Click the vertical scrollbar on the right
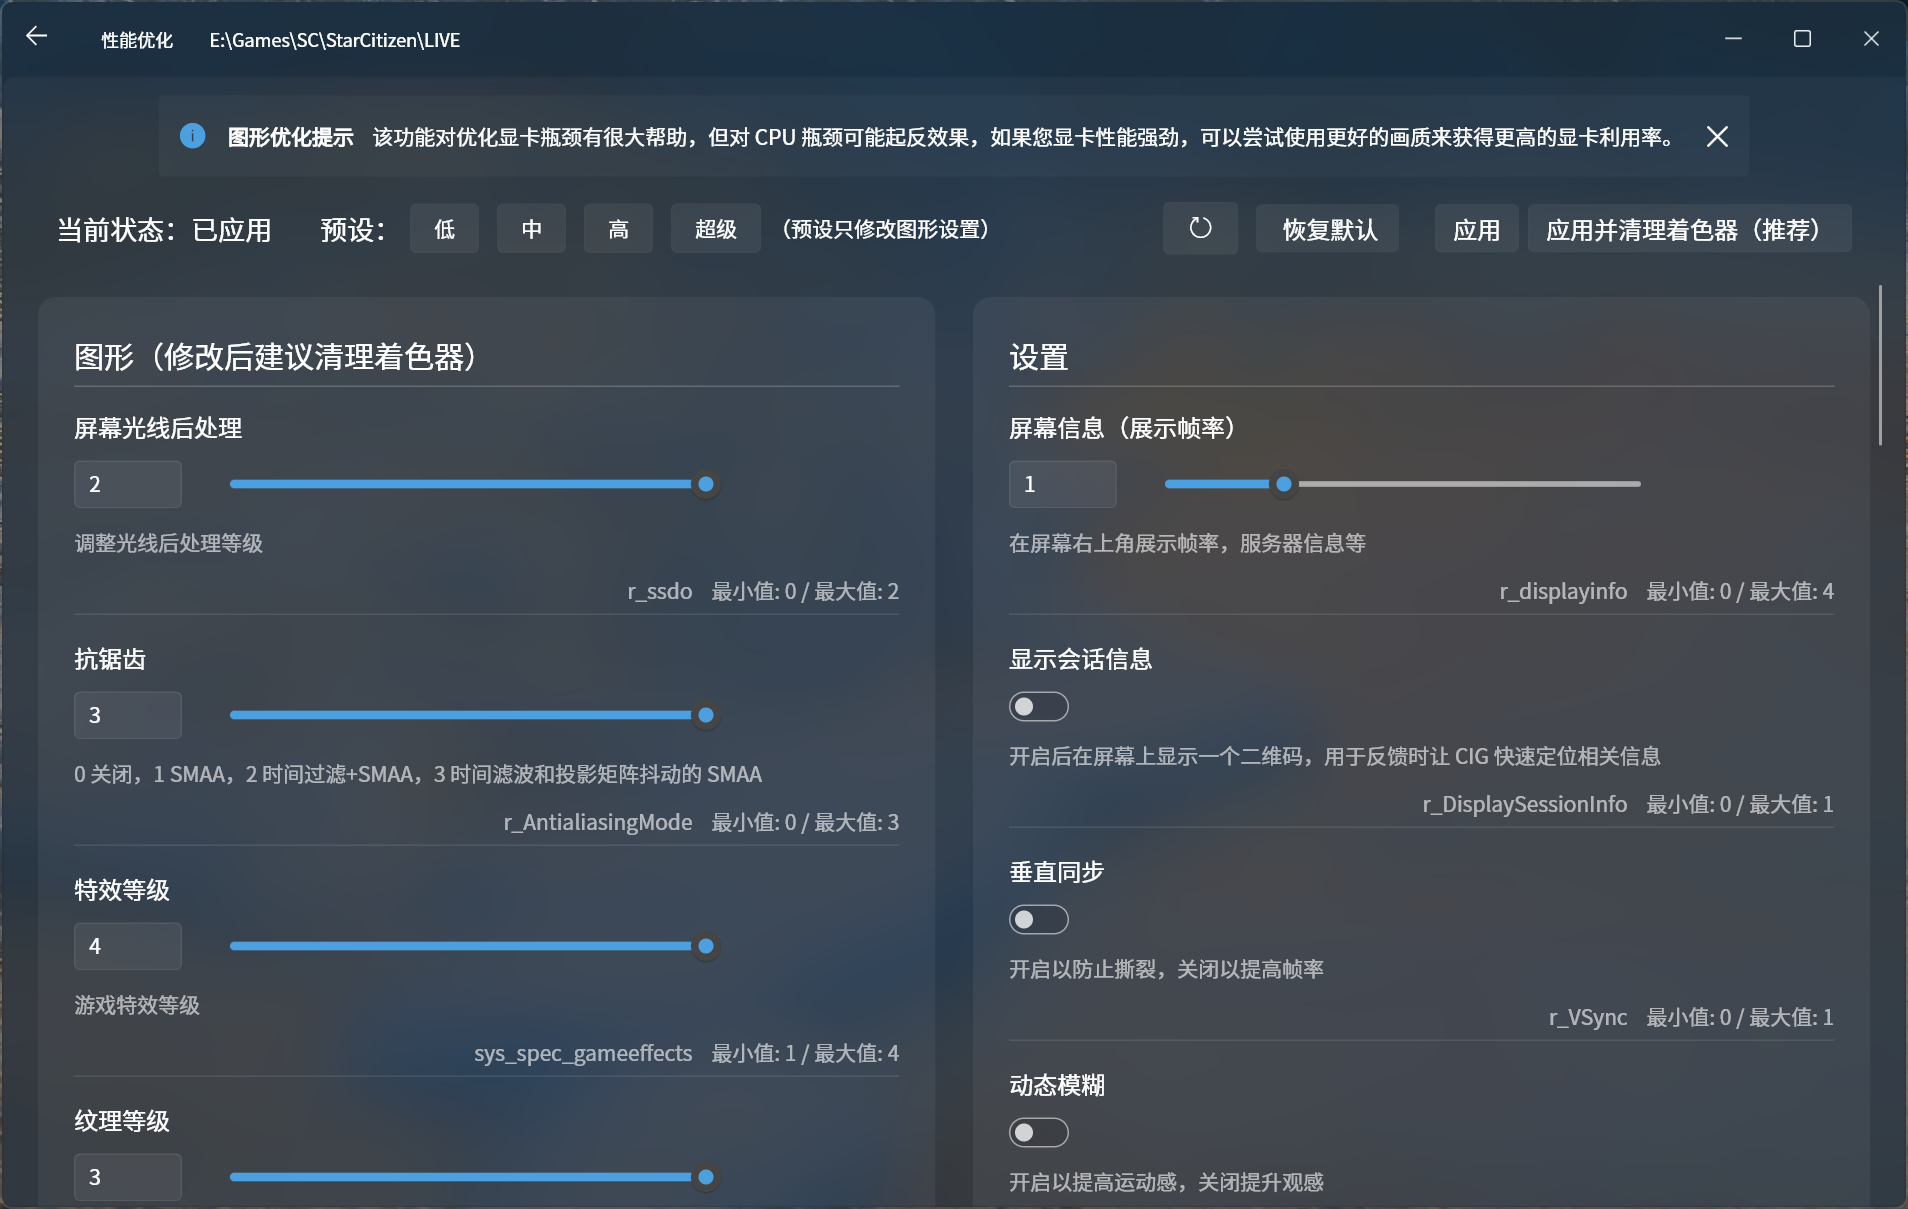The width and height of the screenshot is (1908, 1209). click(x=1880, y=366)
